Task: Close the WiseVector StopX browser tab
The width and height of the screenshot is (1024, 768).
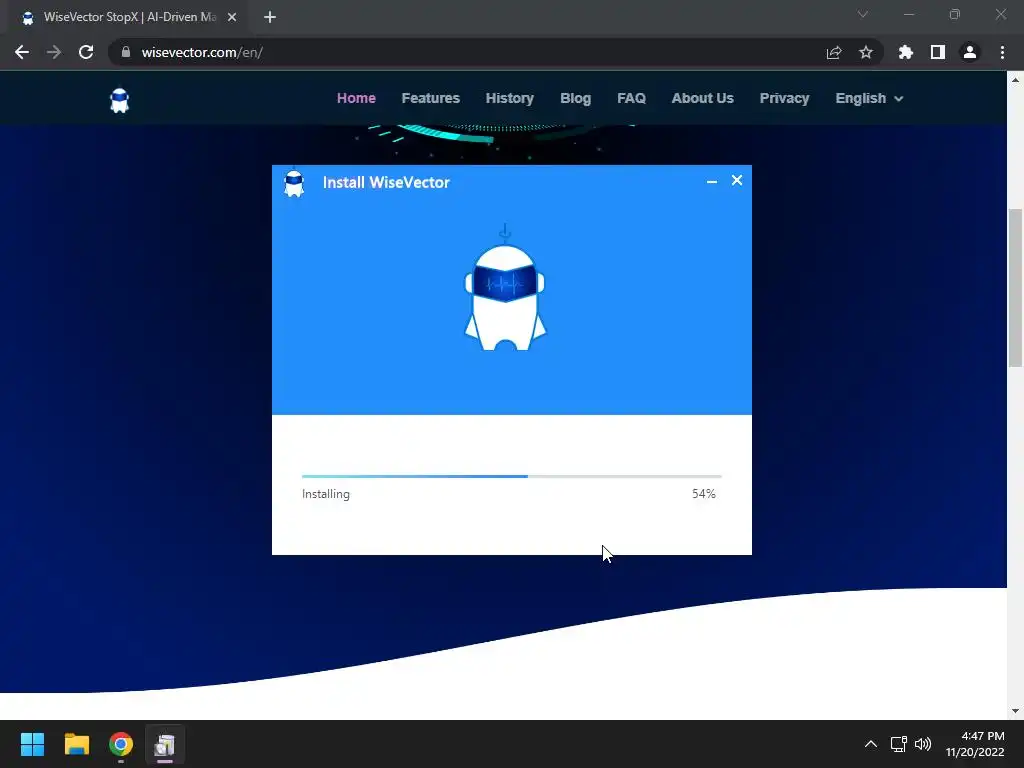Action: [x=232, y=17]
